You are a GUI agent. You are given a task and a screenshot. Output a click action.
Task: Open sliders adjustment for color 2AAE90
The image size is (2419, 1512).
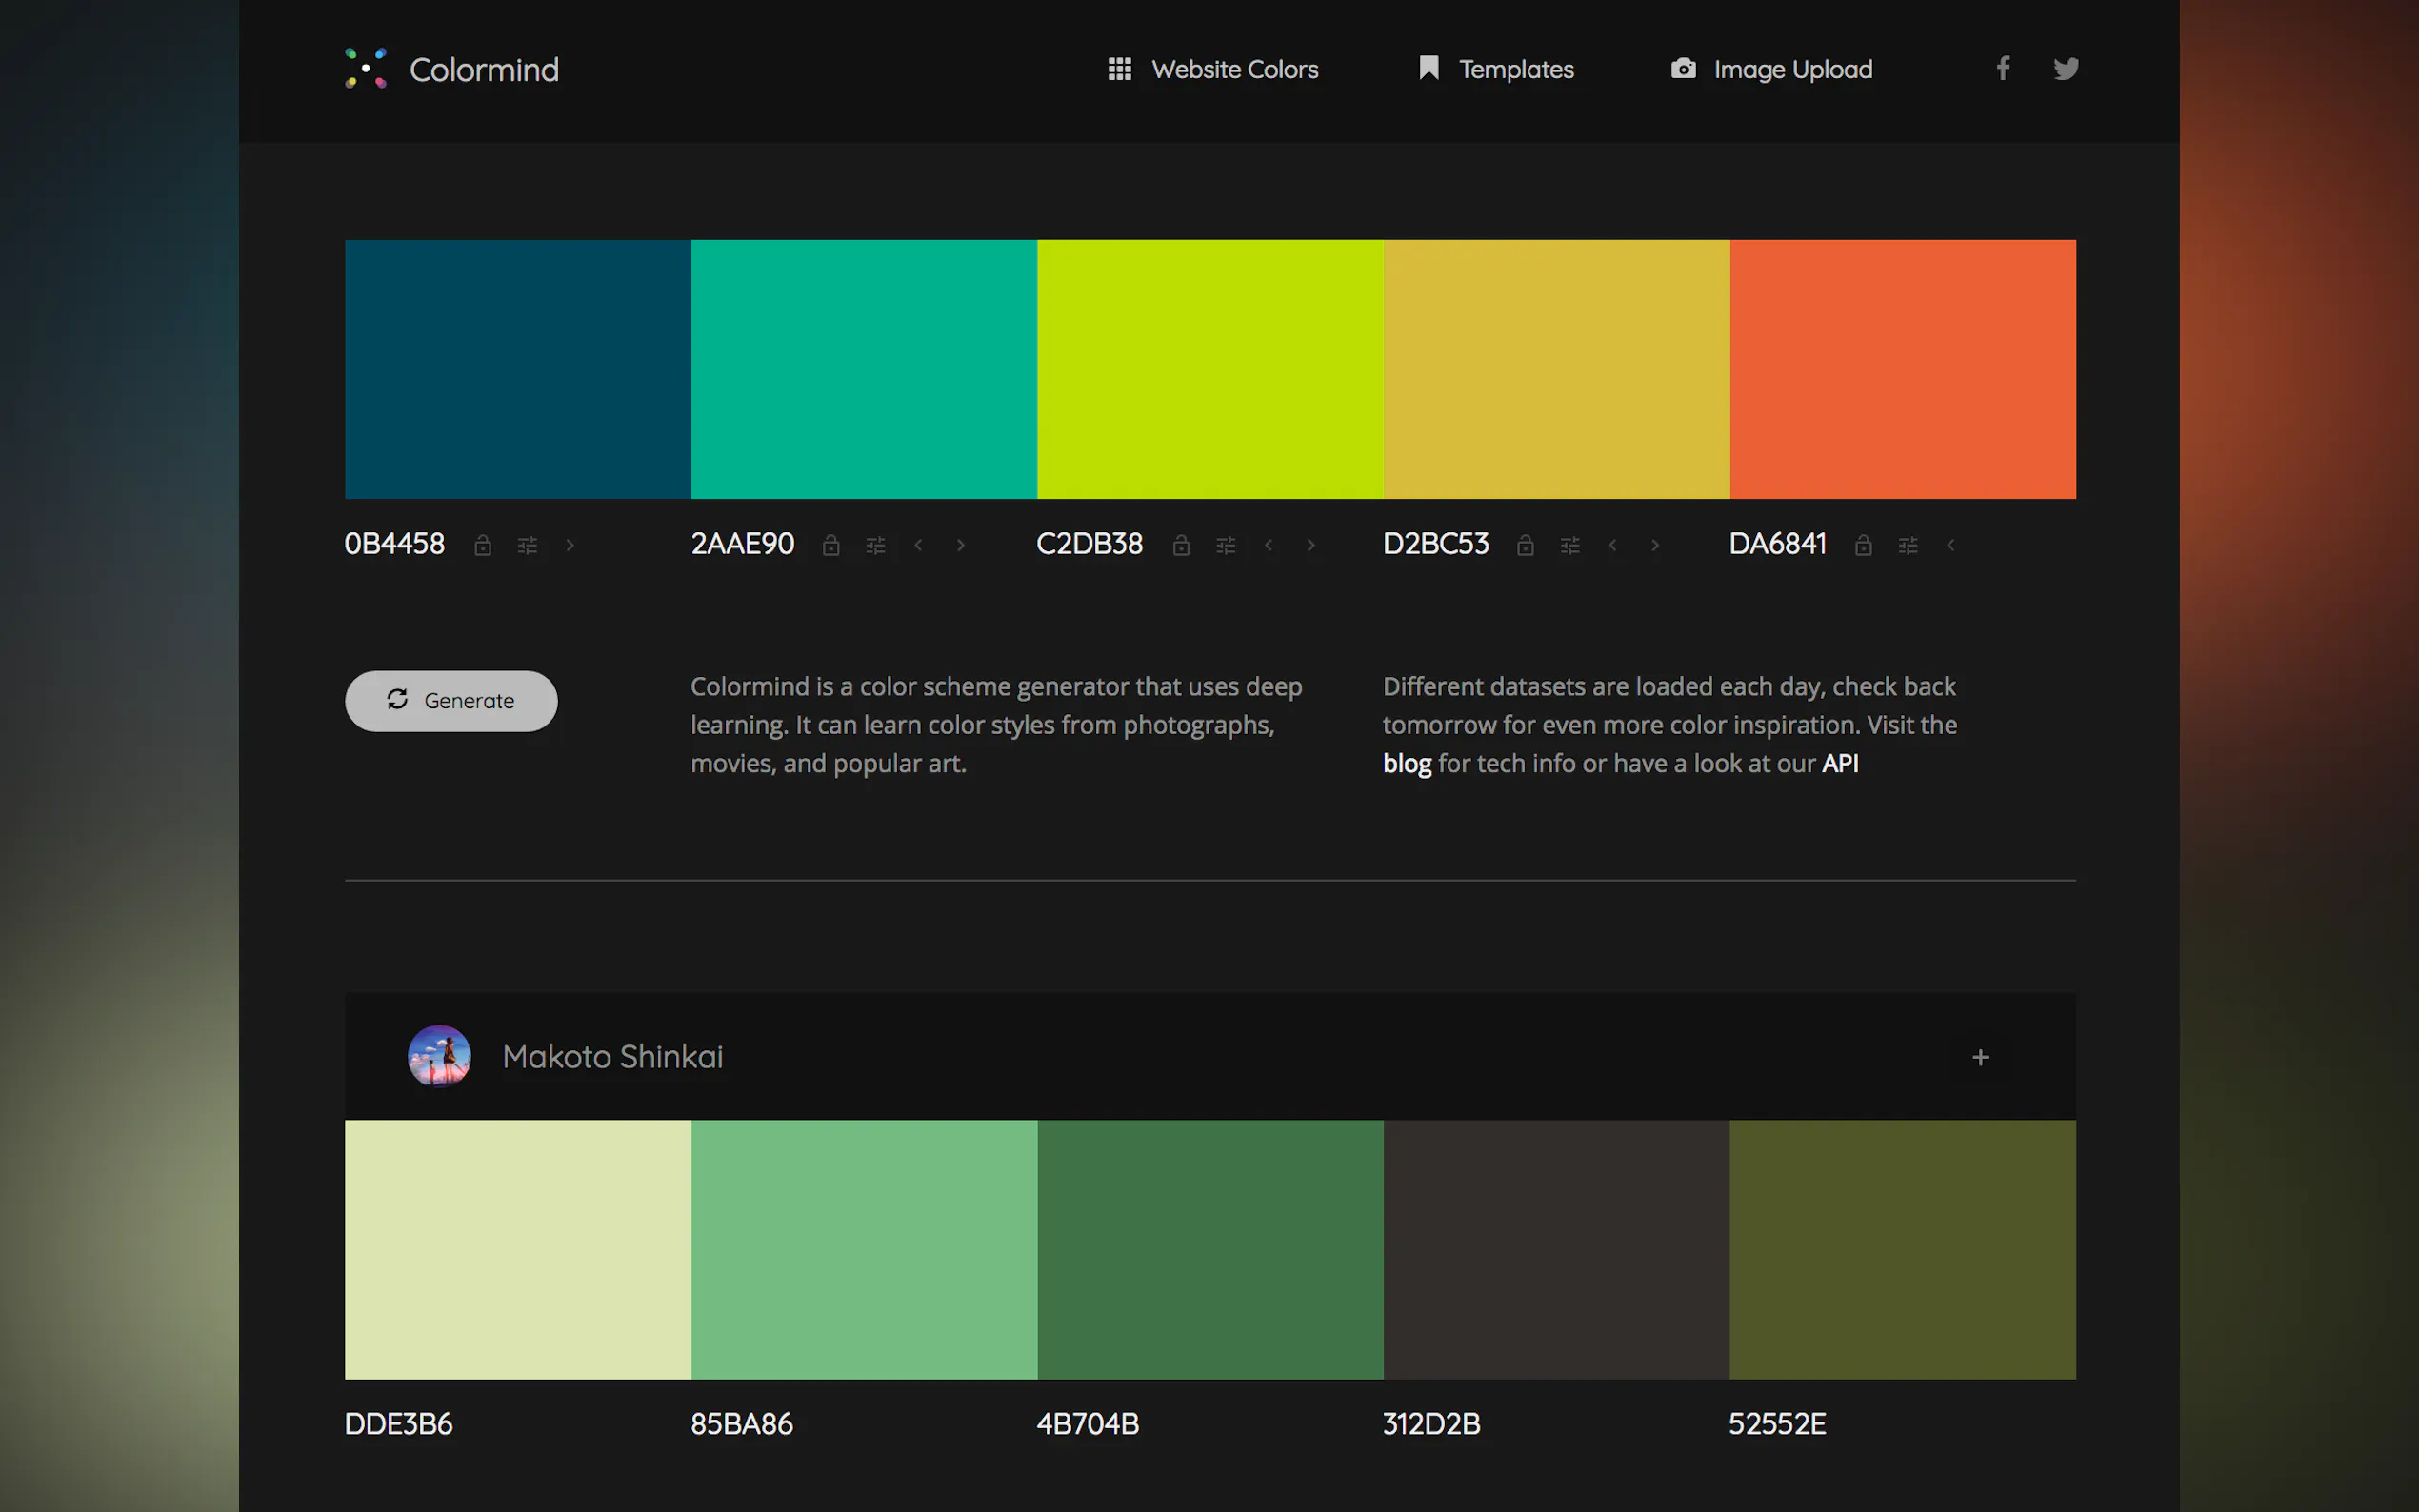pos(876,545)
